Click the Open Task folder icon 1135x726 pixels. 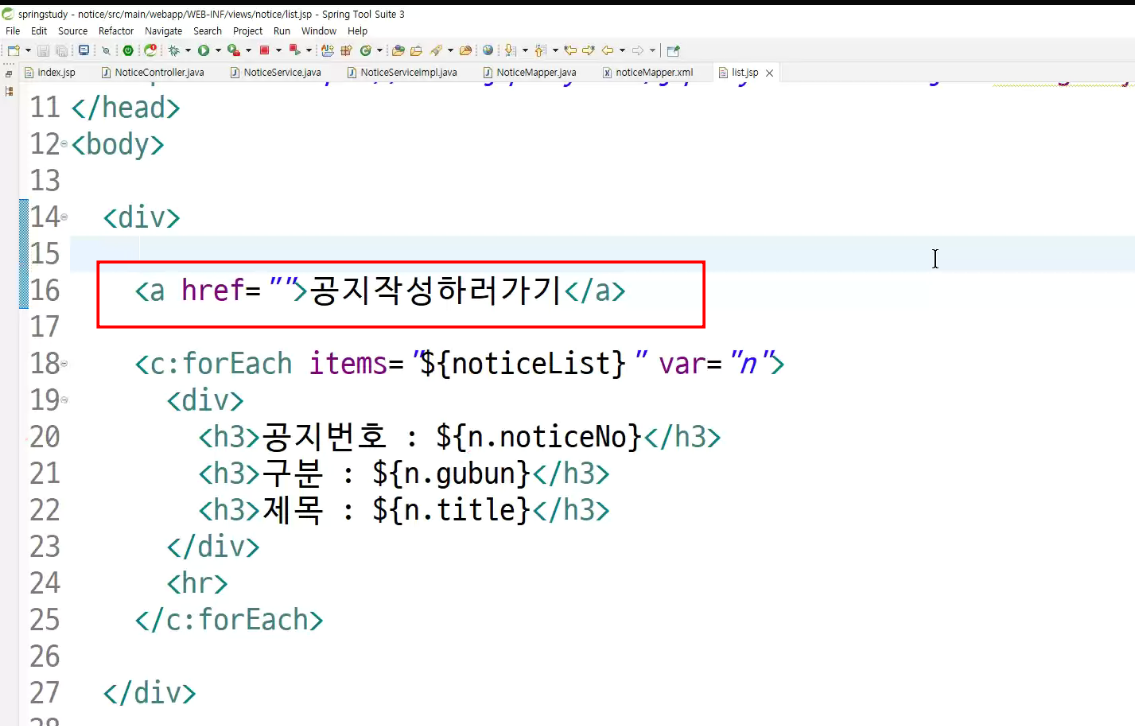(397, 51)
